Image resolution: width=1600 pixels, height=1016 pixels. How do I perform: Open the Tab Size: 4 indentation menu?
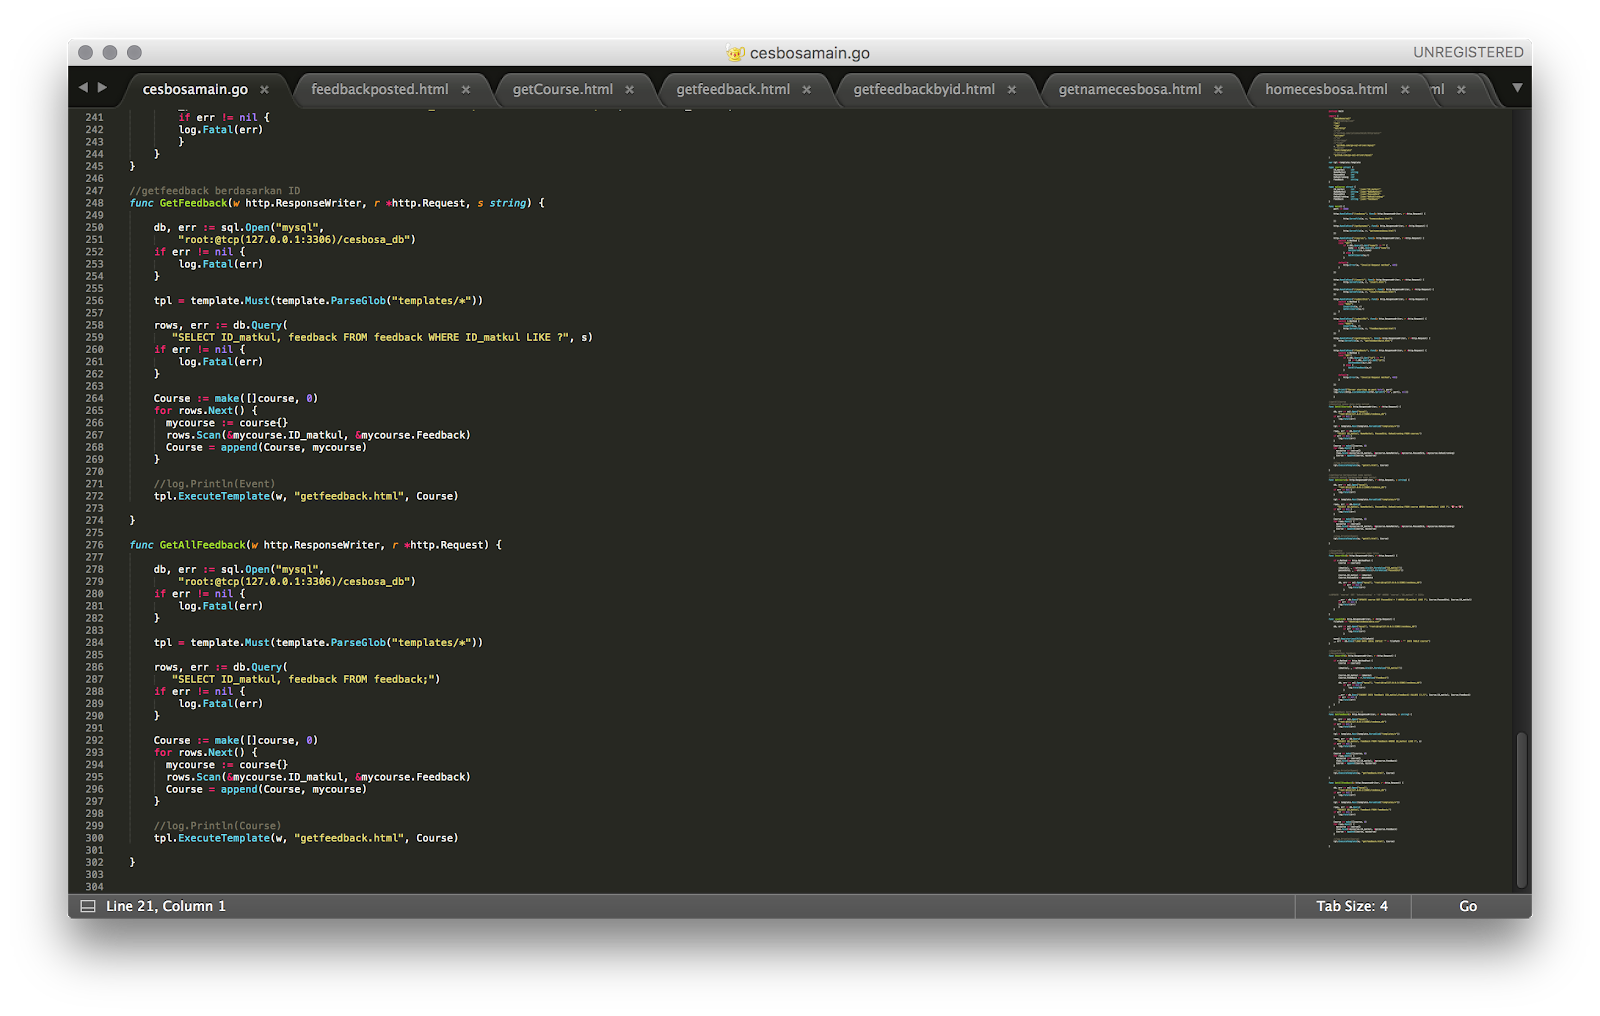(1351, 906)
